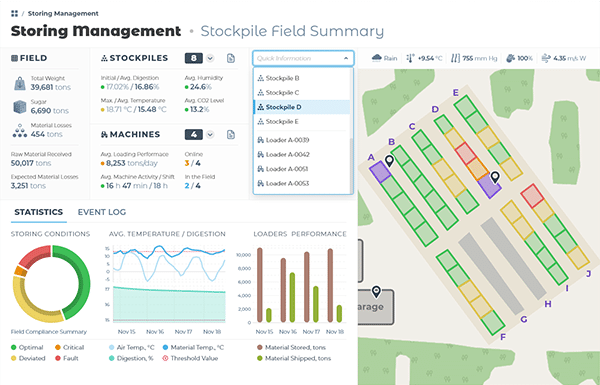Click the Avg. Humidity 24.6% value

point(198,87)
